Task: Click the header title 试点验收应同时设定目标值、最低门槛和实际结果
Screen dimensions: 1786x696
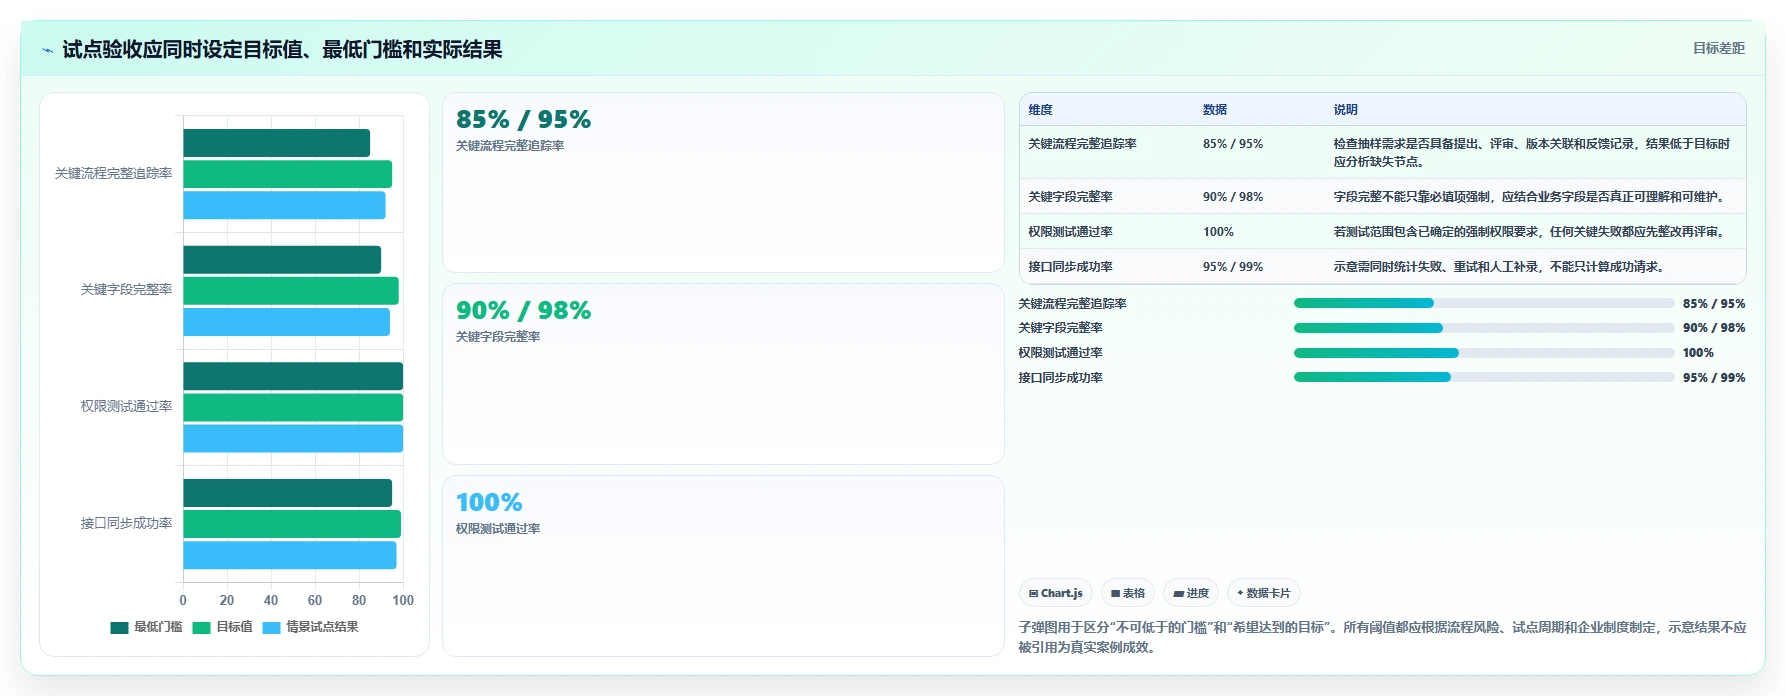Action: click(282, 49)
